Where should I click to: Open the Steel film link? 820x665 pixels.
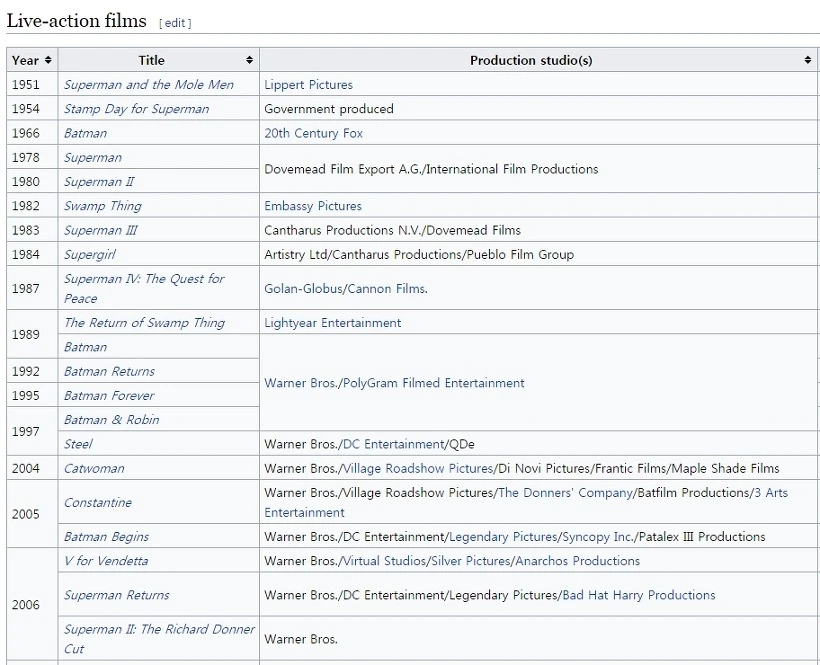pyautogui.click(x=78, y=444)
